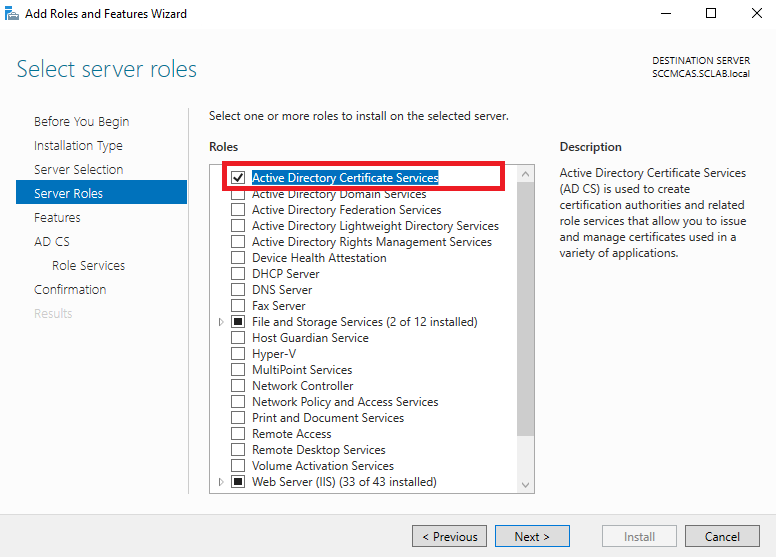The image size is (776, 557).
Task: Tick the Hyper-V role checkbox
Action: 238,354
